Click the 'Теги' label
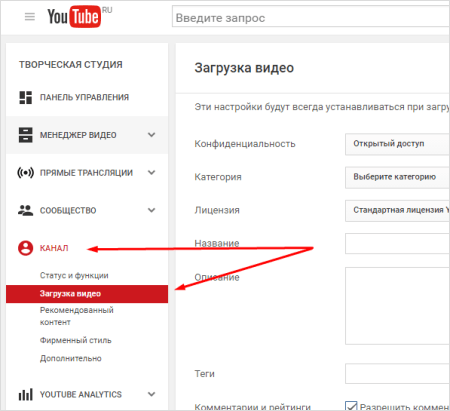Image resolution: width=450 pixels, height=411 pixels. tap(205, 374)
